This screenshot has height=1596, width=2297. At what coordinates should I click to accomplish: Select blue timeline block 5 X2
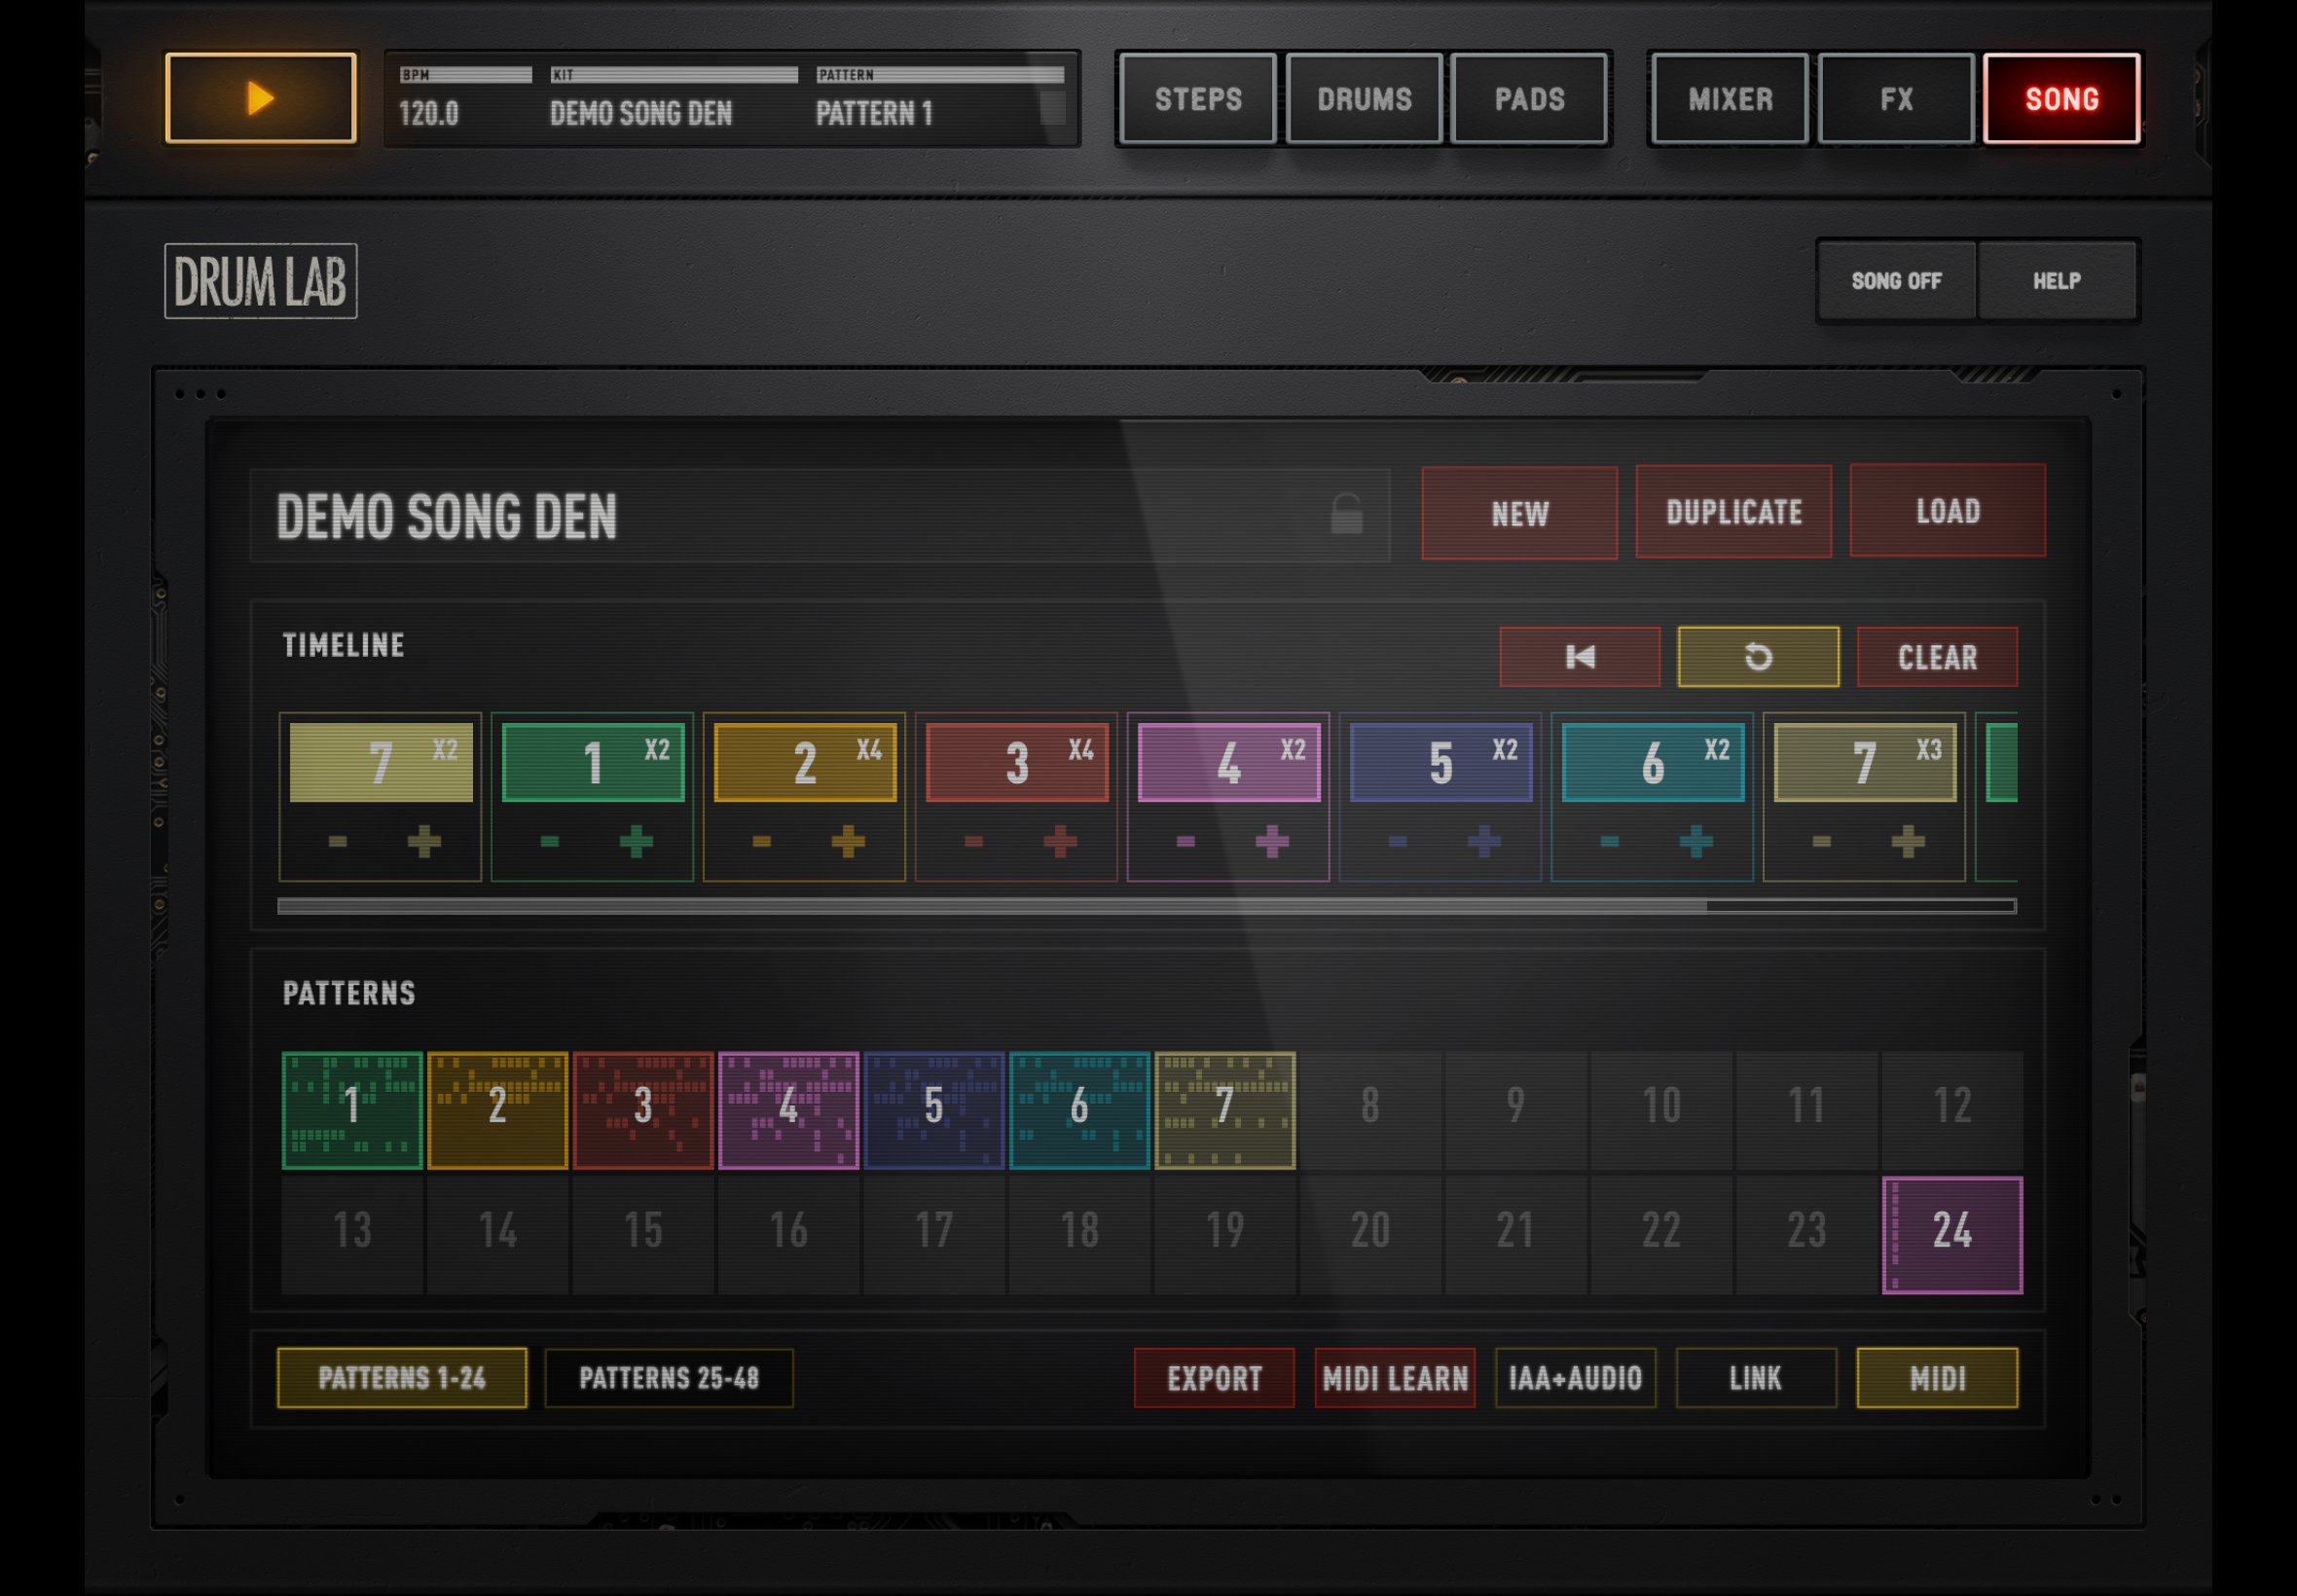pyautogui.click(x=1441, y=762)
